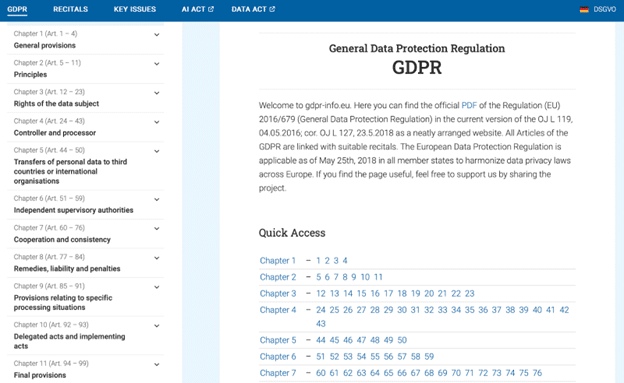This screenshot has height=383, width=624.
Task: Go to Article 11
Action: (x=378, y=277)
